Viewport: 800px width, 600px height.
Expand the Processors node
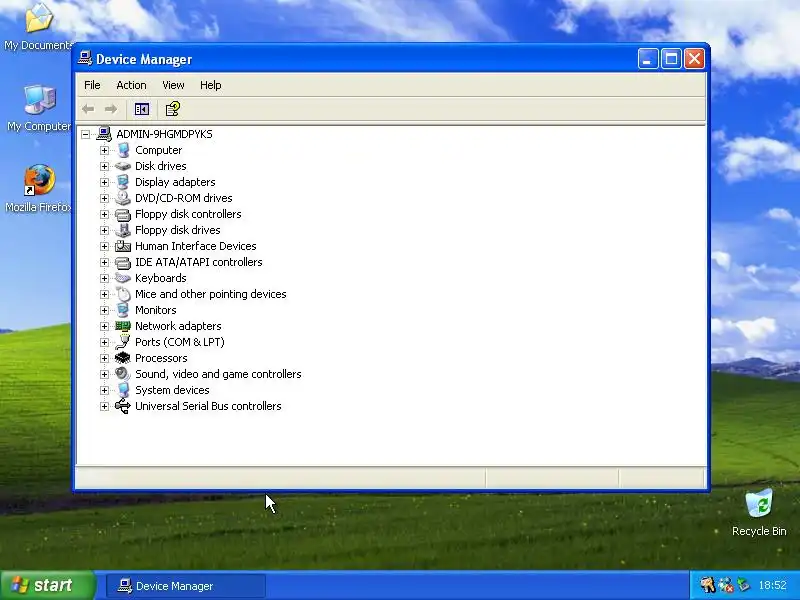(105, 358)
